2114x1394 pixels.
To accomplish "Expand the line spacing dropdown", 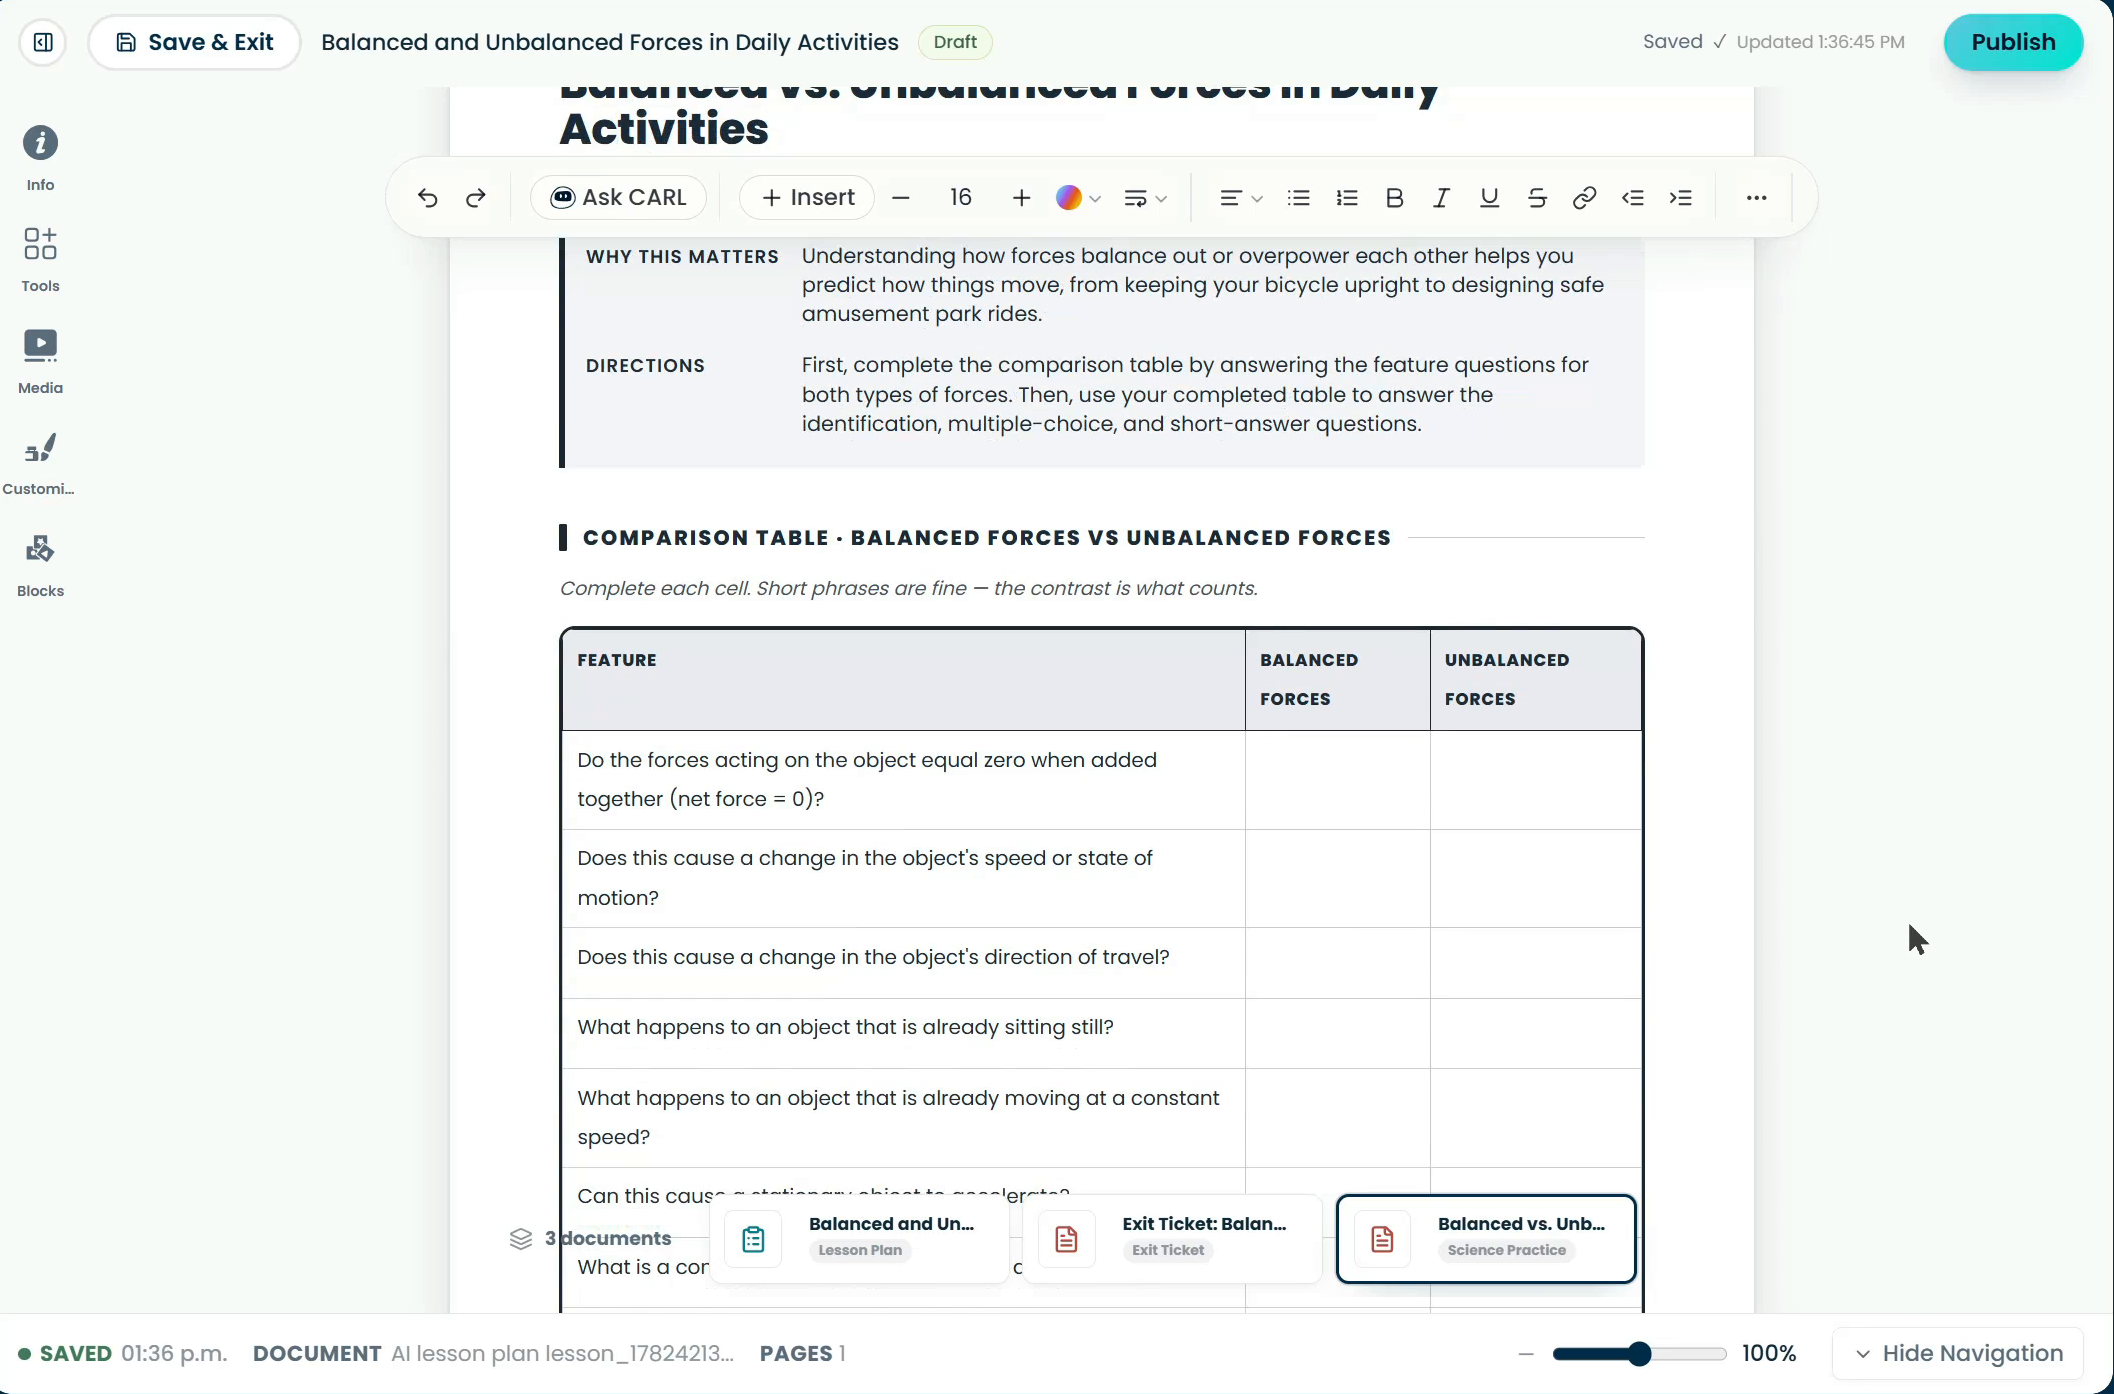I will (1146, 198).
